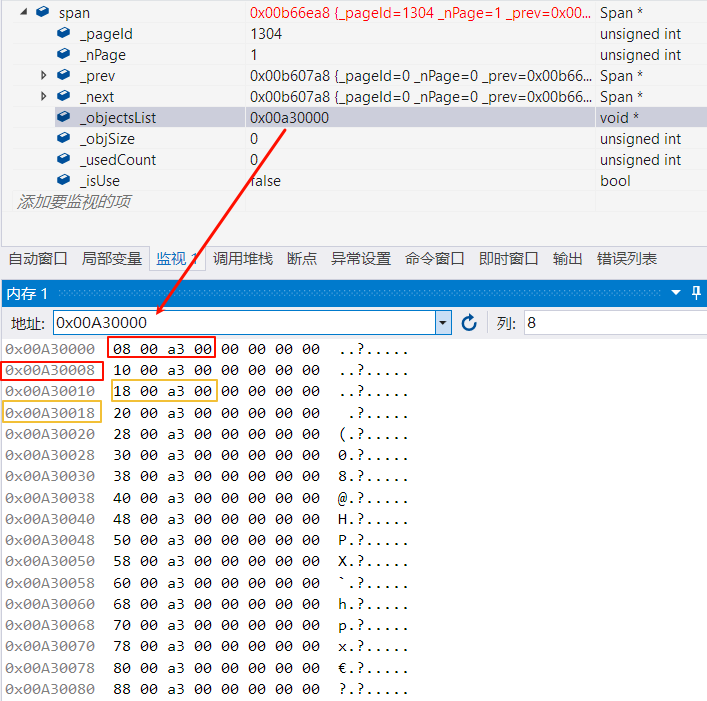
Task: Switch to the 调用堆栈 tab
Action: pos(243,259)
